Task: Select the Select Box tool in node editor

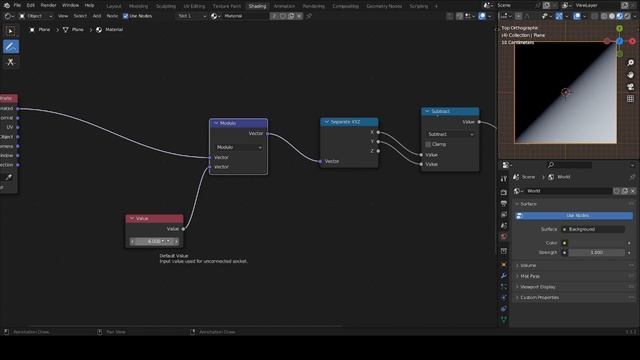Action: click(x=11, y=31)
